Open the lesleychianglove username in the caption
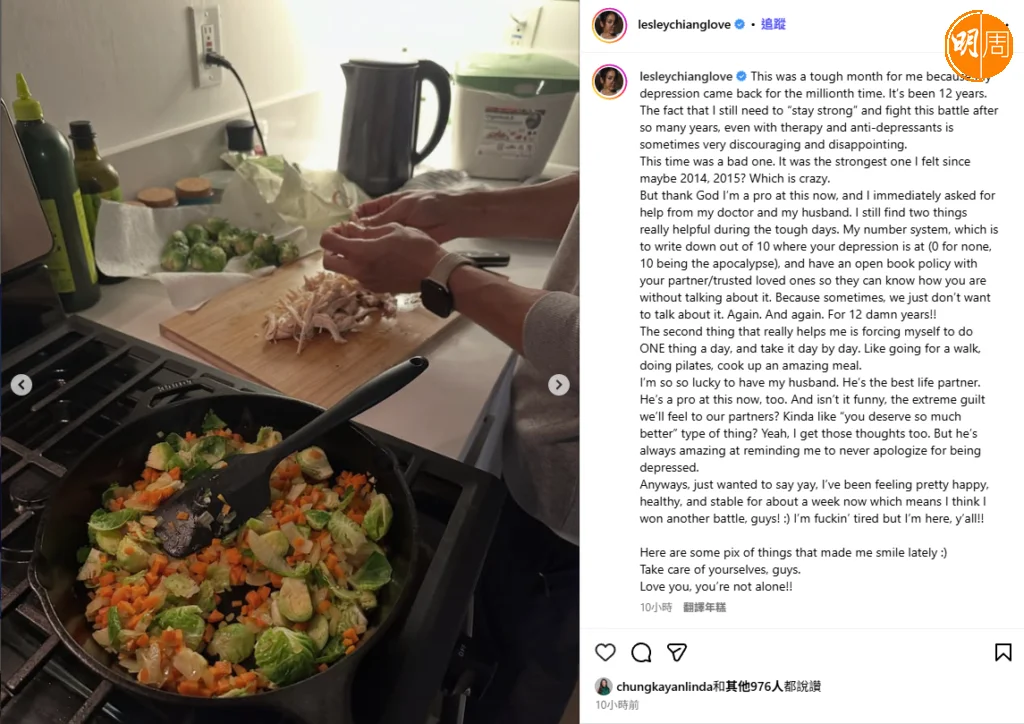Viewport: 1024px width, 724px height. [686, 76]
